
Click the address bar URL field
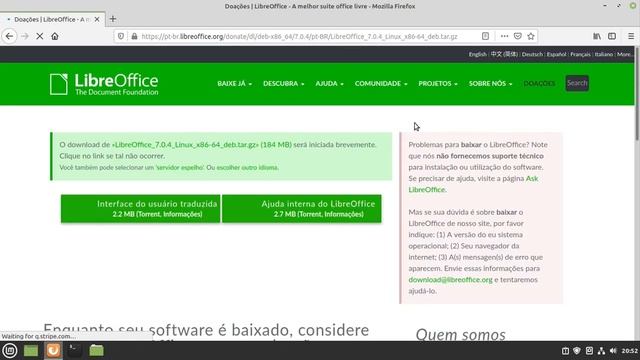click(300, 36)
